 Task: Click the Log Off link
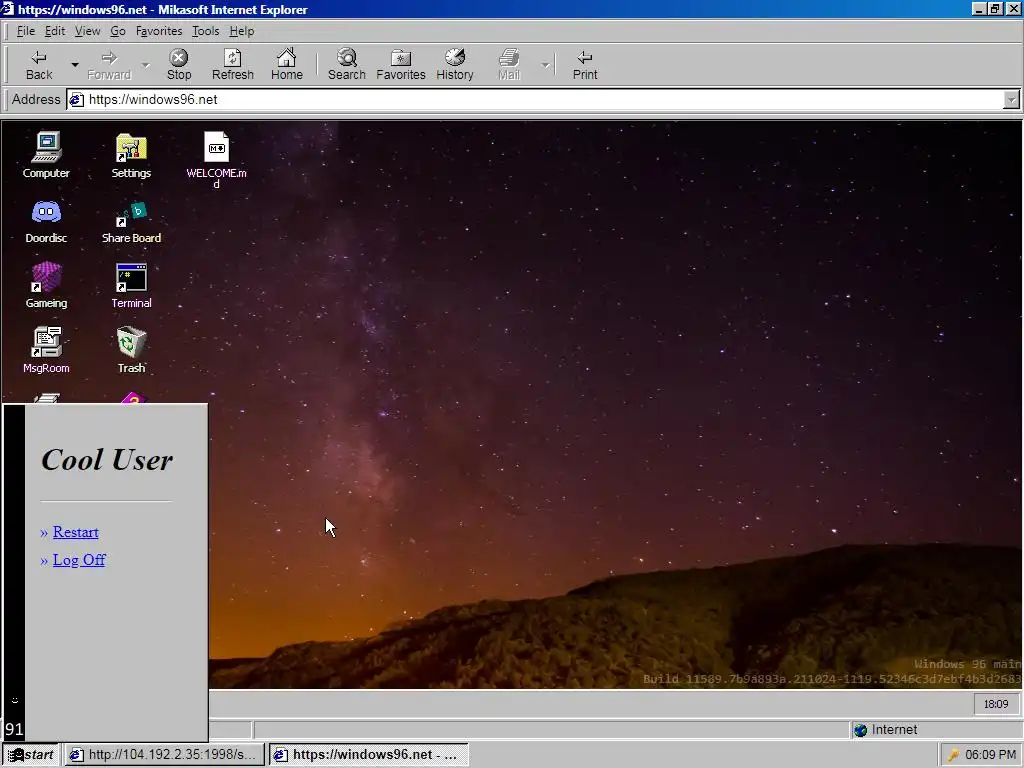point(79,560)
